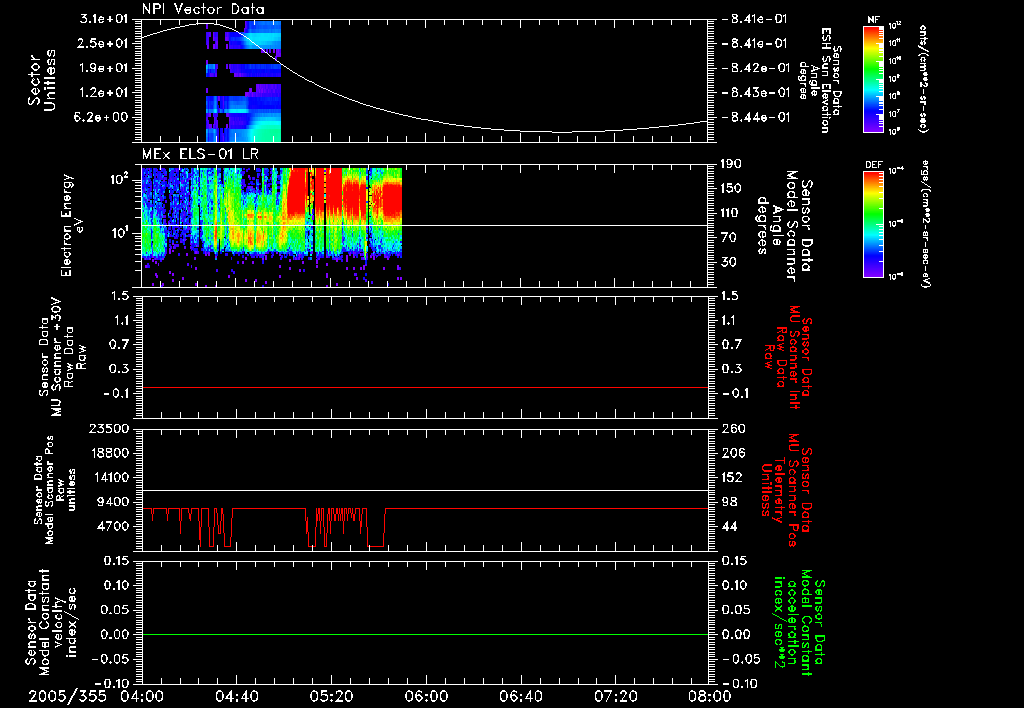Click the 44 telemetry position tick
Screen dimensions: 1024x708
coord(729,526)
